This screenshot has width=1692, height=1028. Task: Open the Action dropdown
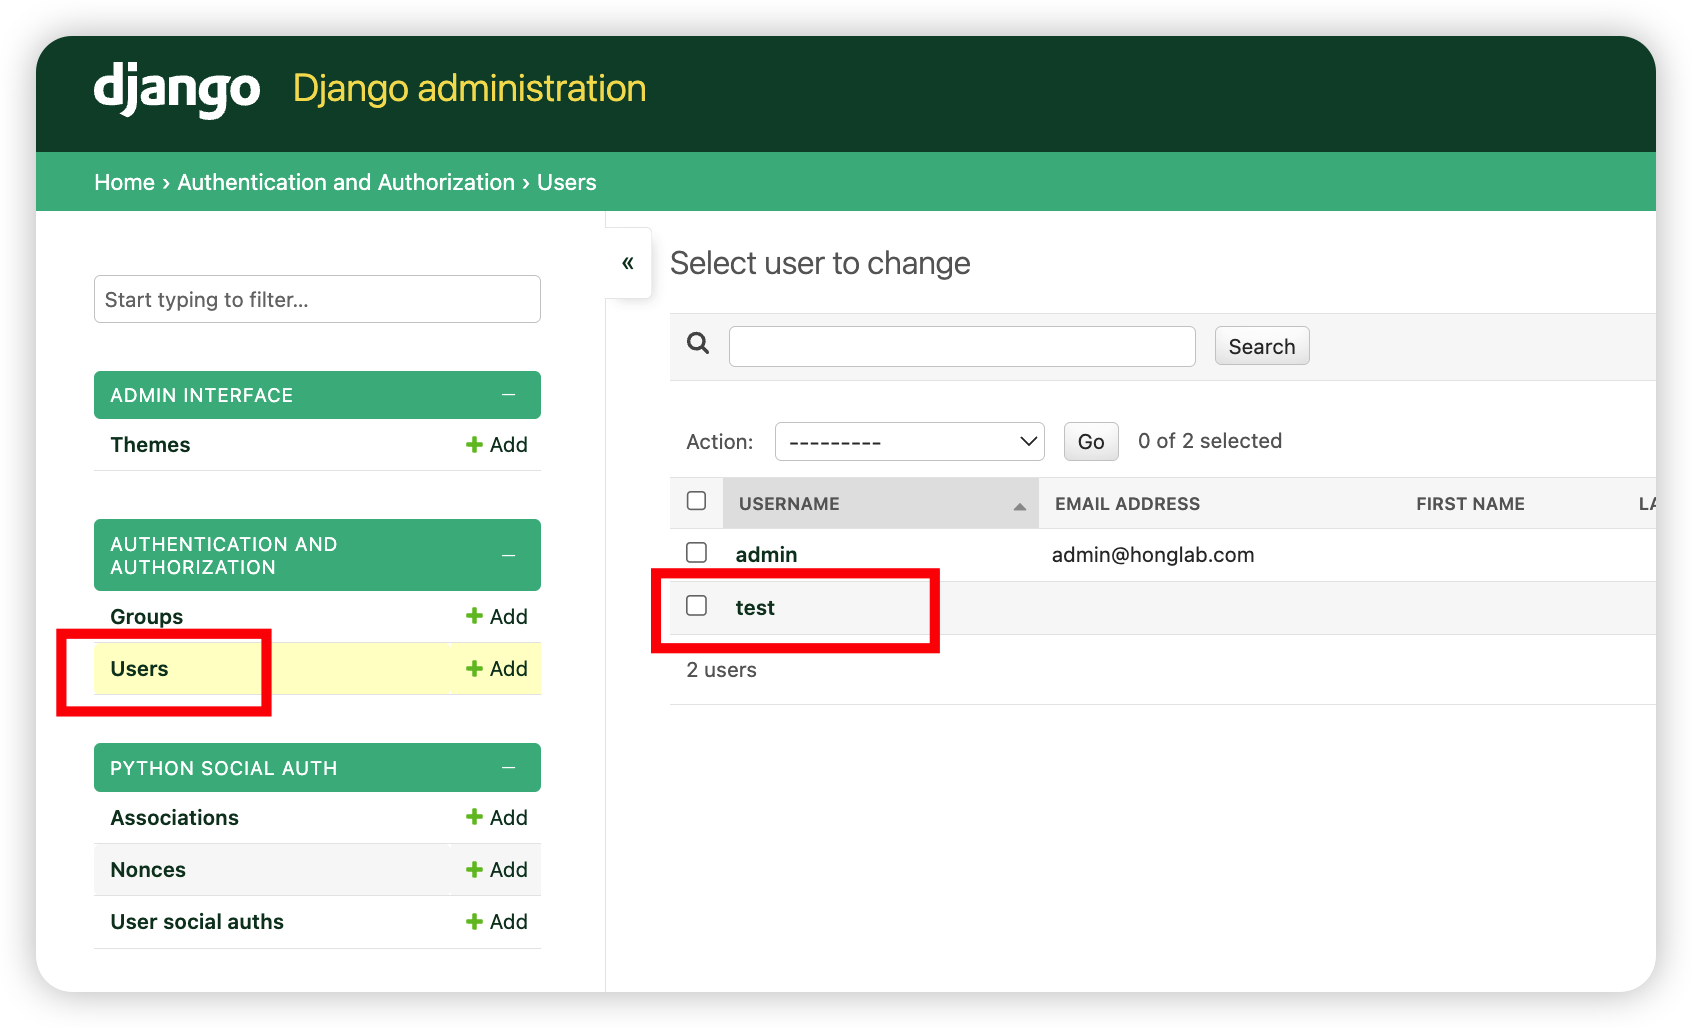pyautogui.click(x=910, y=442)
